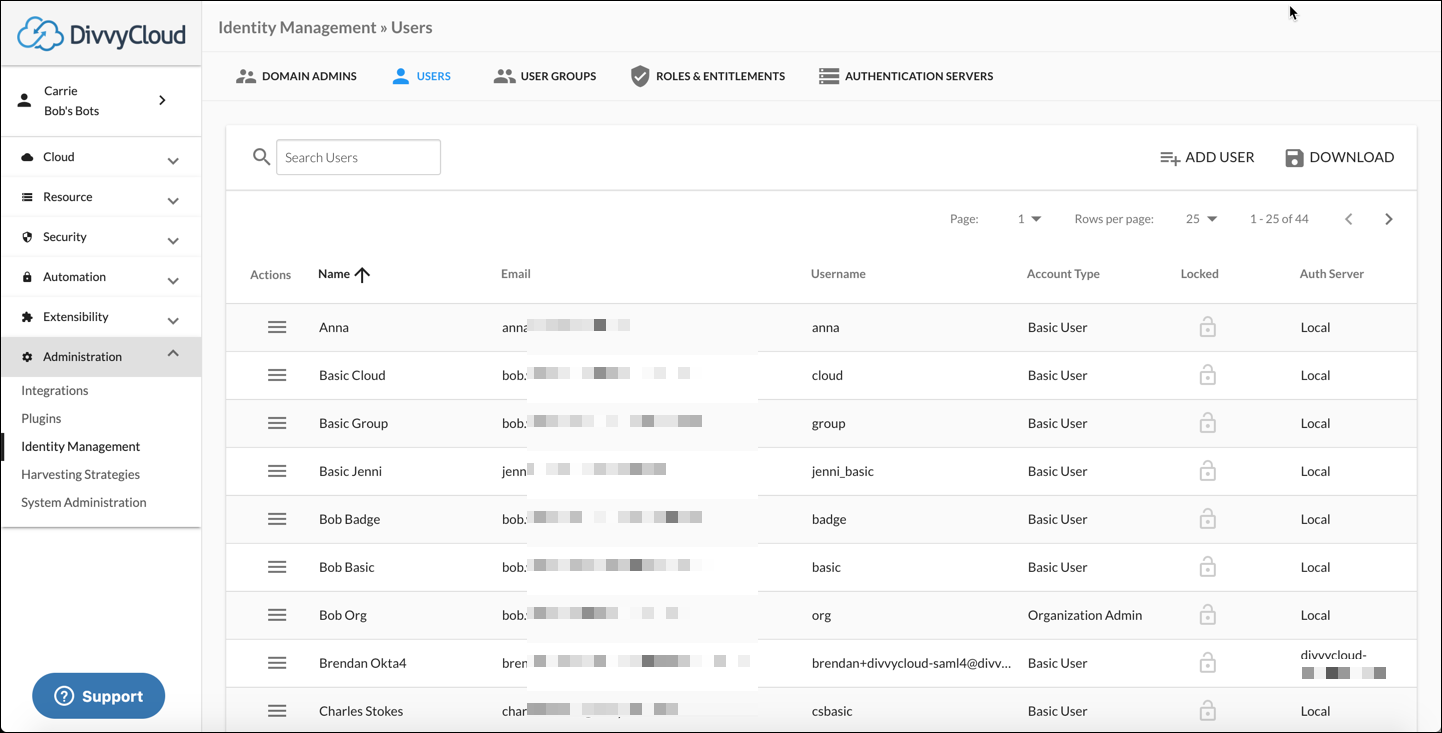The image size is (1442, 733).
Task: Switch to the Domain Admins tab
Action: point(296,76)
